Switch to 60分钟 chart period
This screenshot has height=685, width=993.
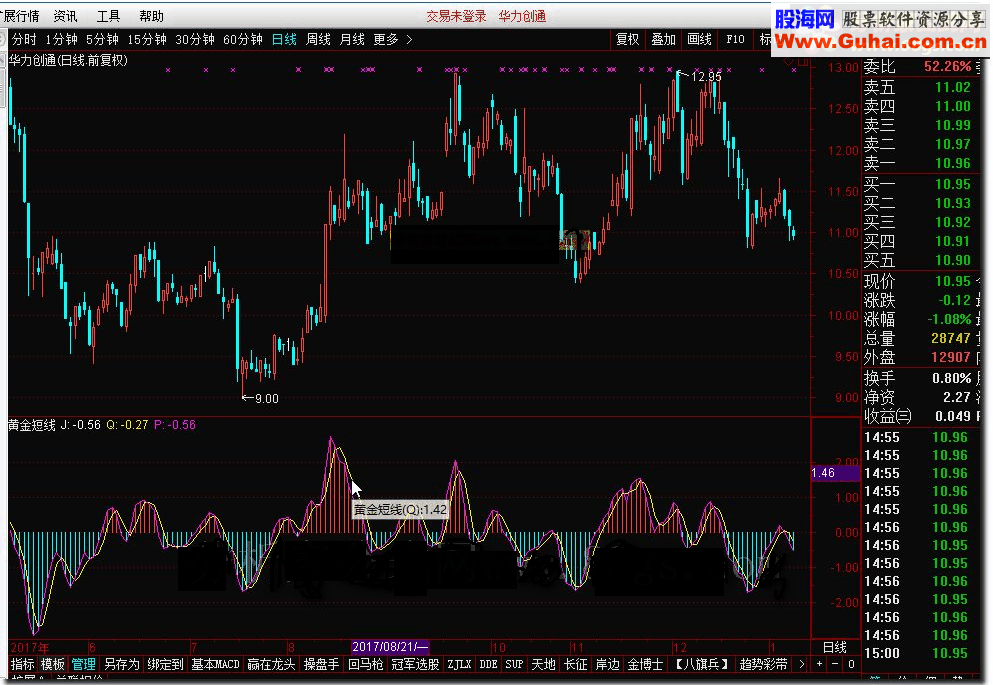(x=243, y=39)
